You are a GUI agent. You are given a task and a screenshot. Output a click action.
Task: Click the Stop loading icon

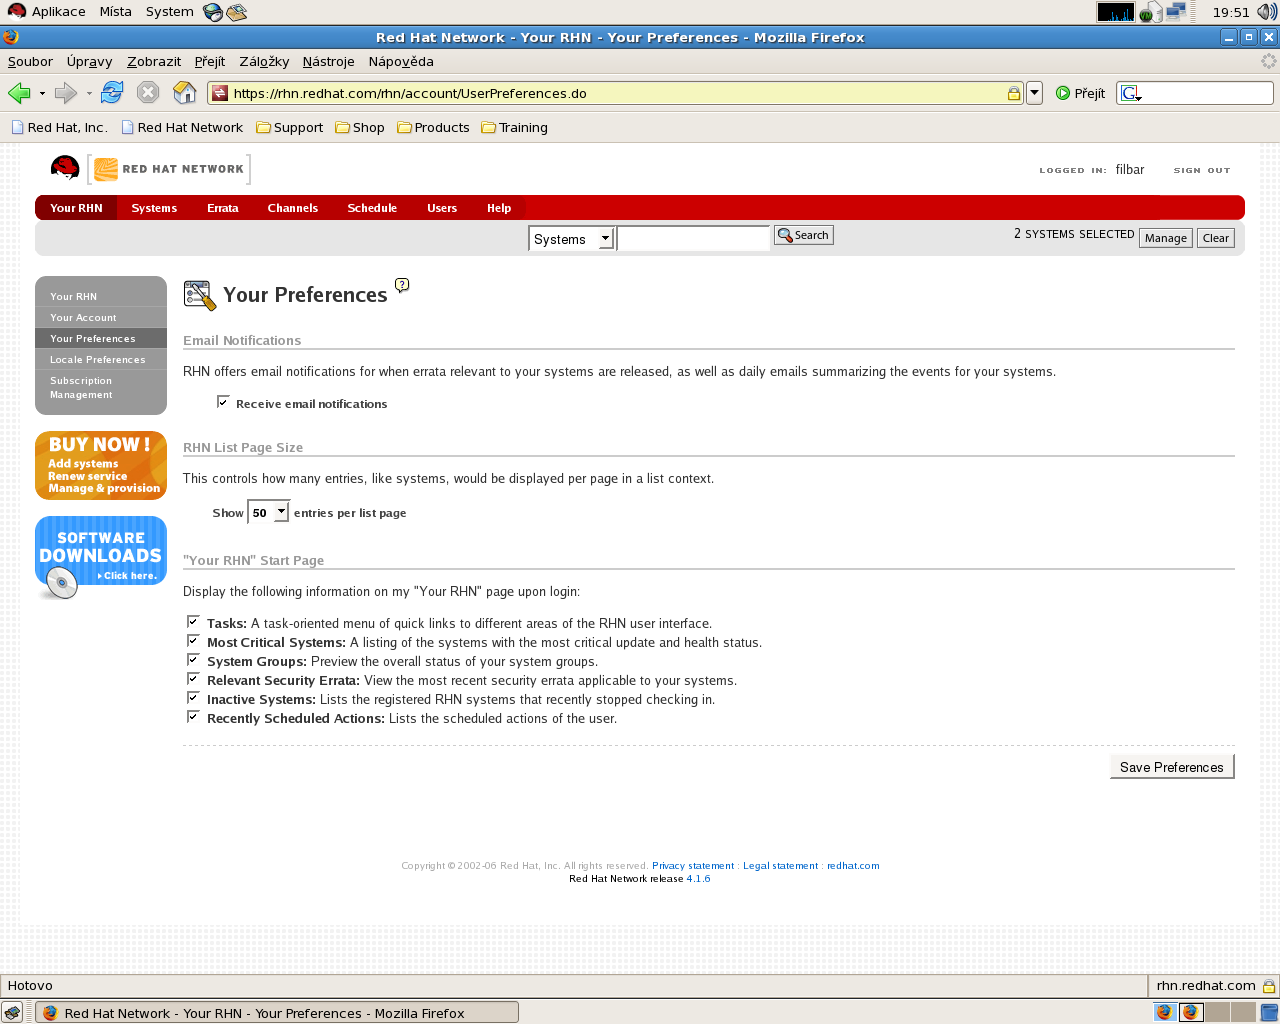[x=148, y=93]
